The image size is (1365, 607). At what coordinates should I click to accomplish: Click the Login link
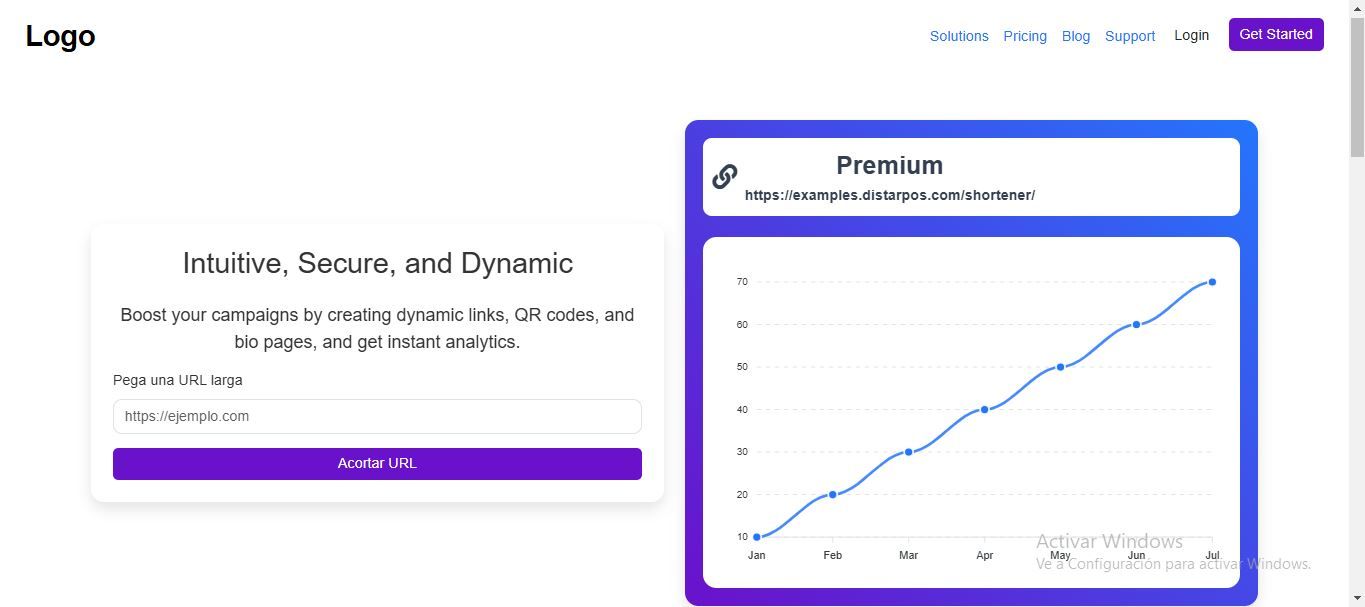click(1191, 35)
